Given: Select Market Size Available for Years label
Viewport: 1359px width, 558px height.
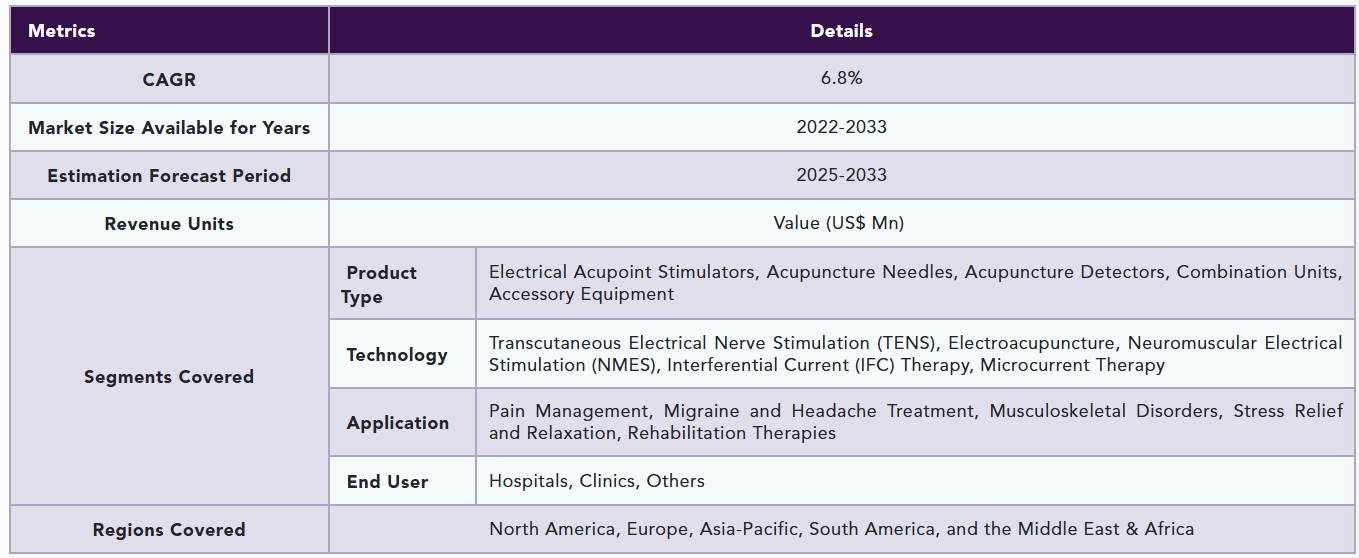Looking at the screenshot, I should (169, 127).
